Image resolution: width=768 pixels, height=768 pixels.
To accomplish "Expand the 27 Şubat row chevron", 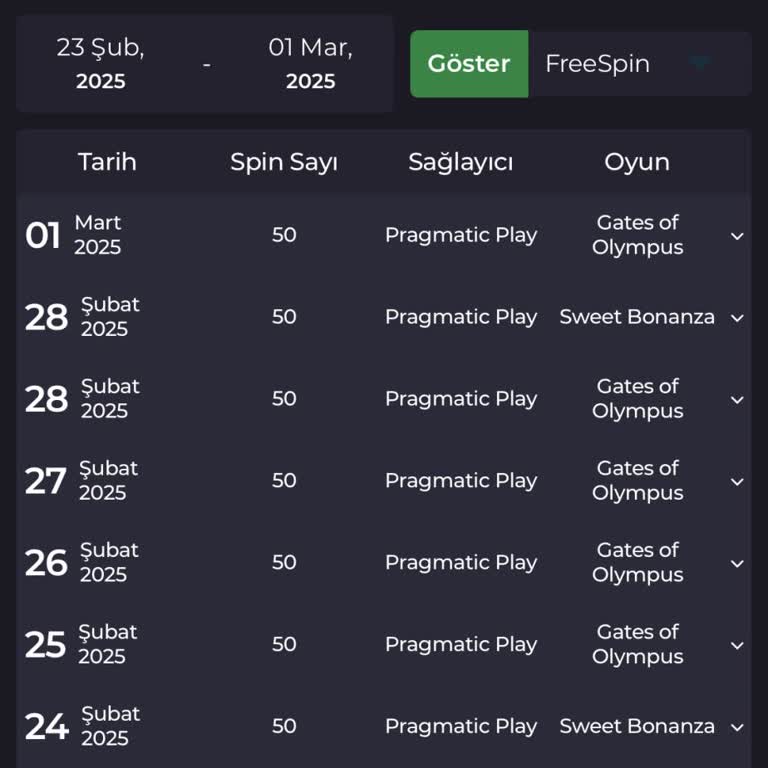I will click(x=737, y=482).
